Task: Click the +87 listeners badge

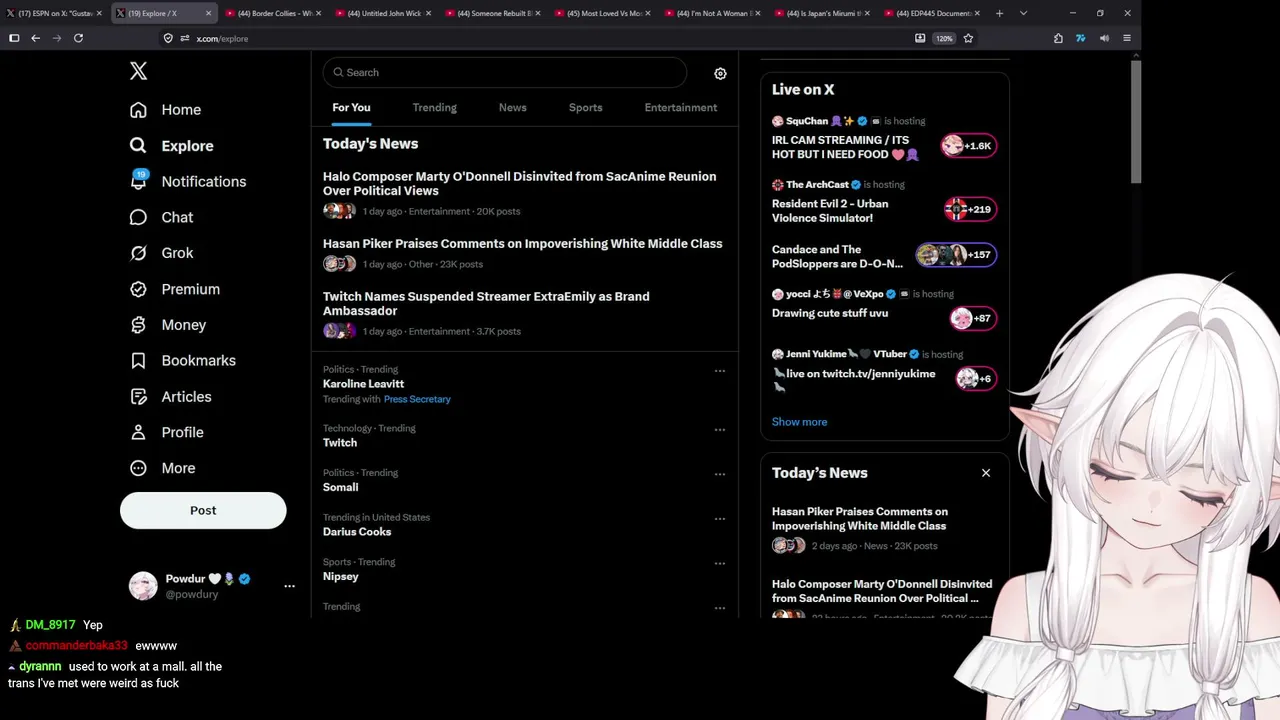Action: 972,319
